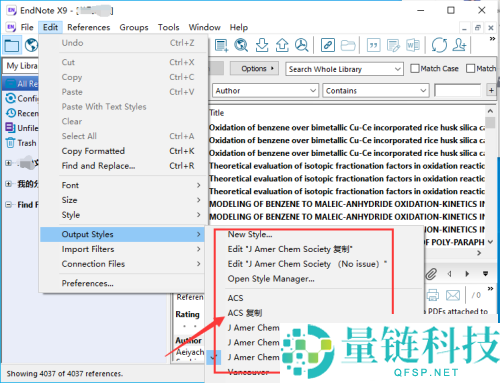This screenshot has height=383, width=500.
Task: Click the previous reference left arrow
Action: click(x=449, y=274)
